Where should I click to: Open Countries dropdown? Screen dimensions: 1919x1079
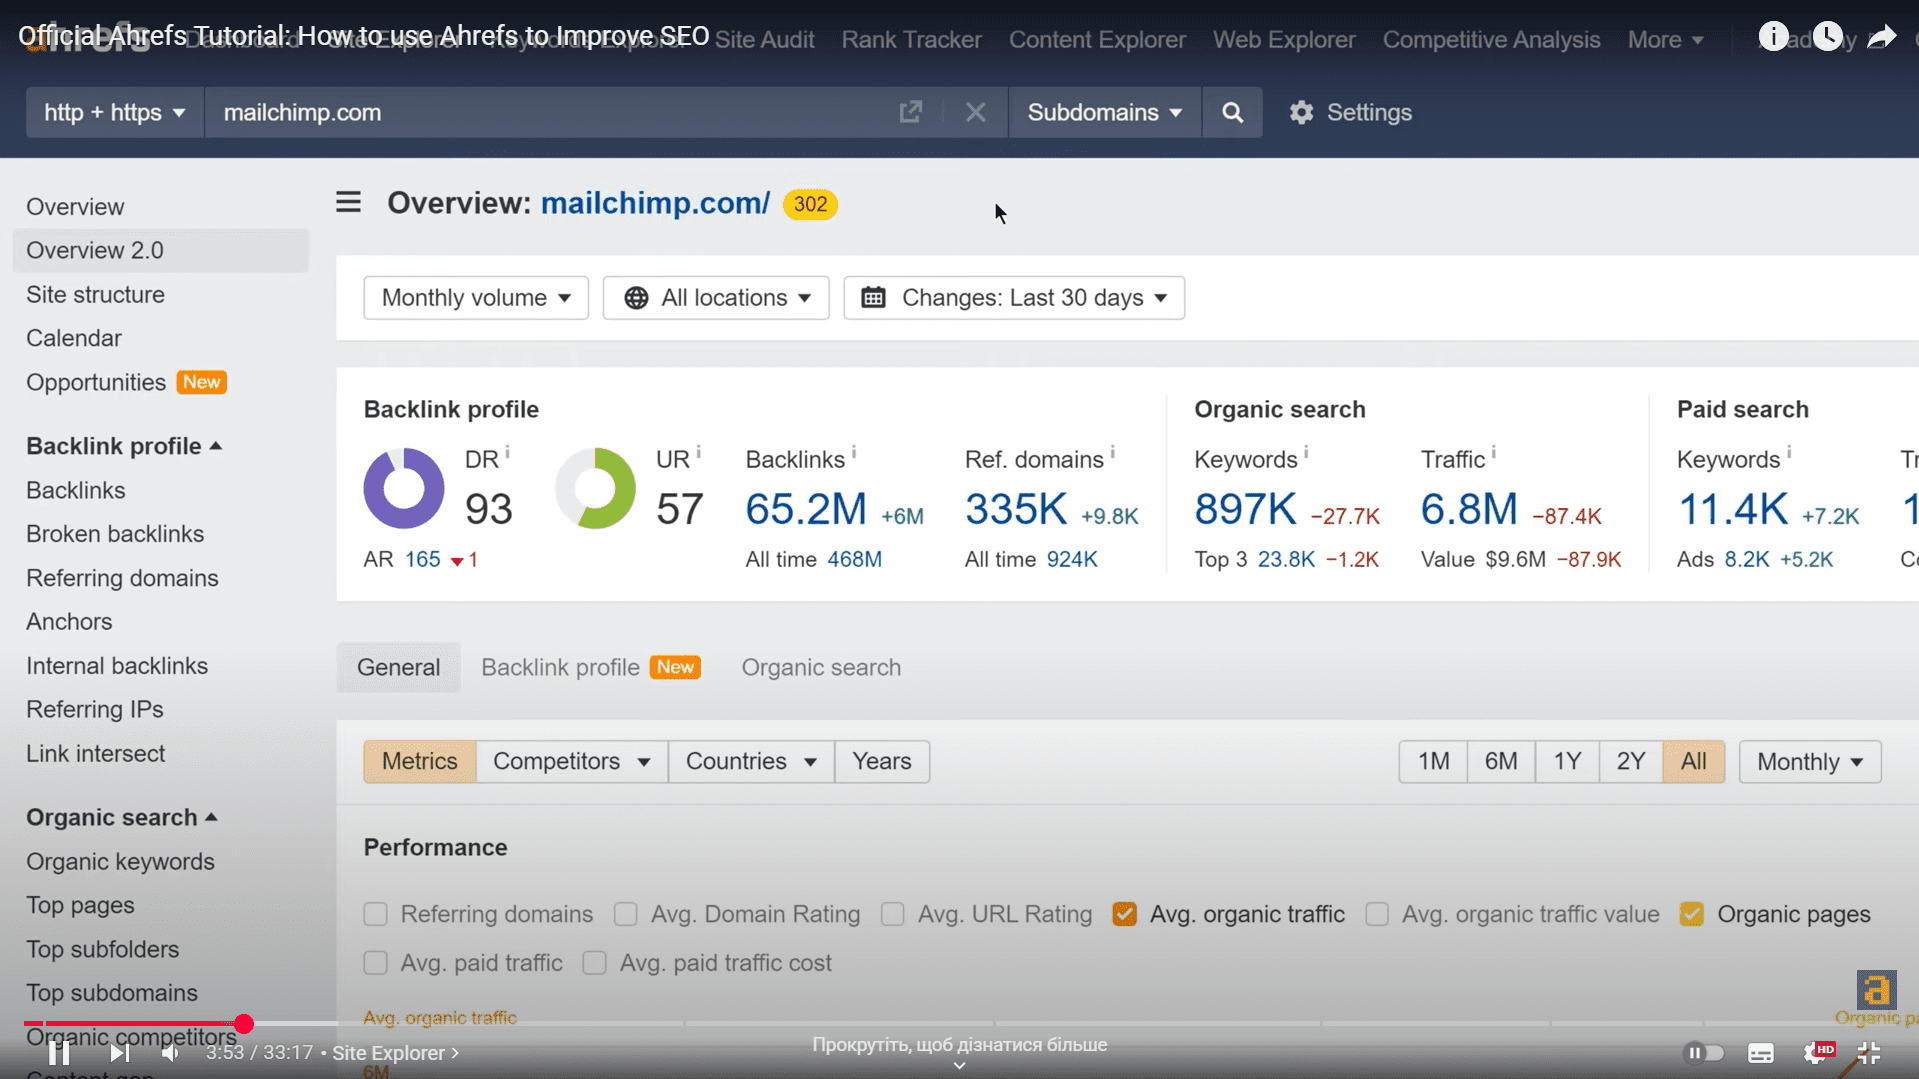click(751, 761)
